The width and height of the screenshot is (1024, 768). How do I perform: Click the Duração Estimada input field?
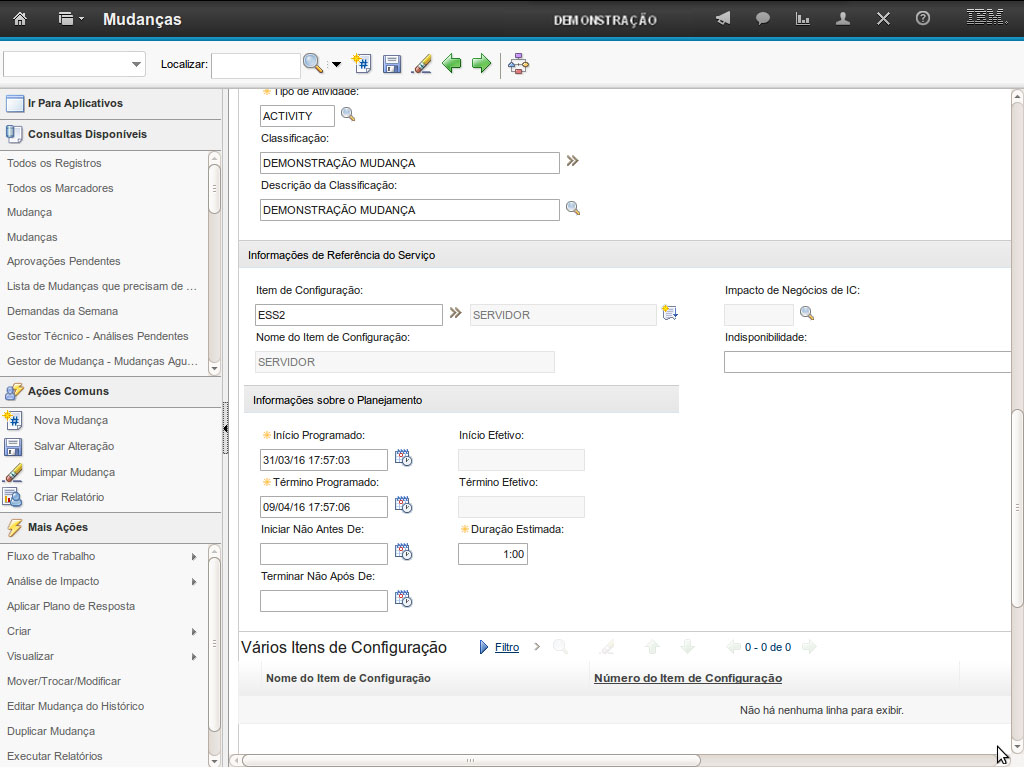[492, 554]
